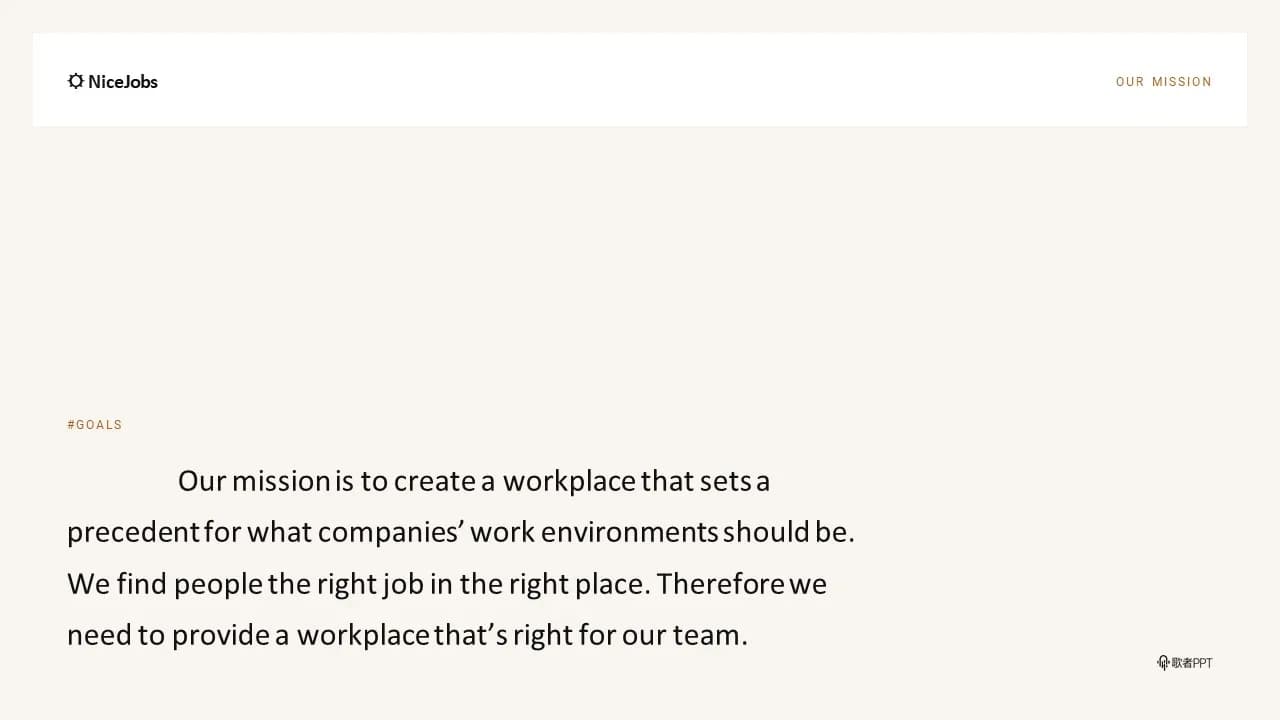
Task: Select the NiceJobs brand name text
Action: tap(123, 82)
